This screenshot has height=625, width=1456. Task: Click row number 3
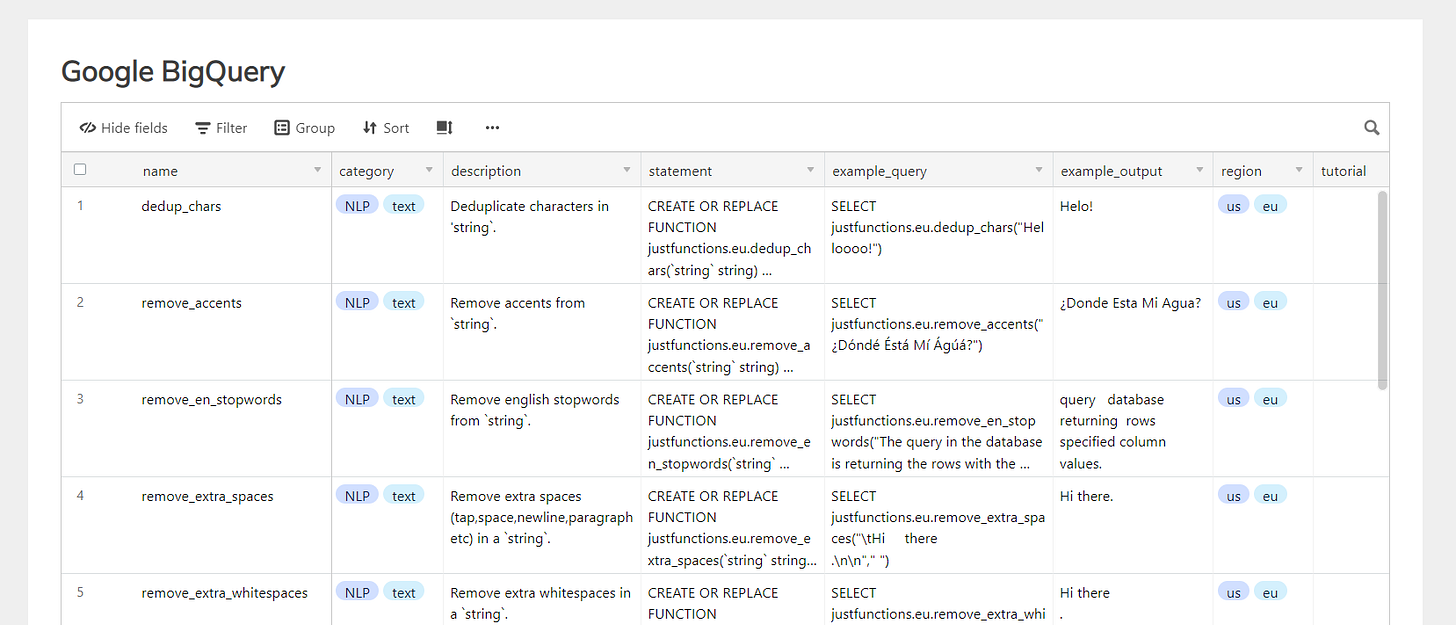coord(80,399)
